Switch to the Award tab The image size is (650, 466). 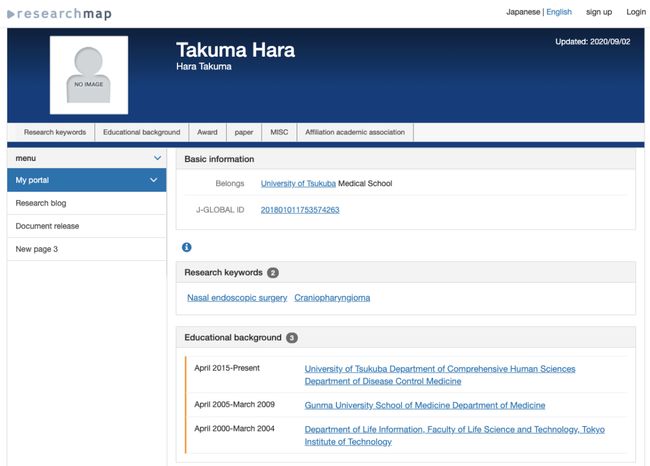(x=207, y=132)
